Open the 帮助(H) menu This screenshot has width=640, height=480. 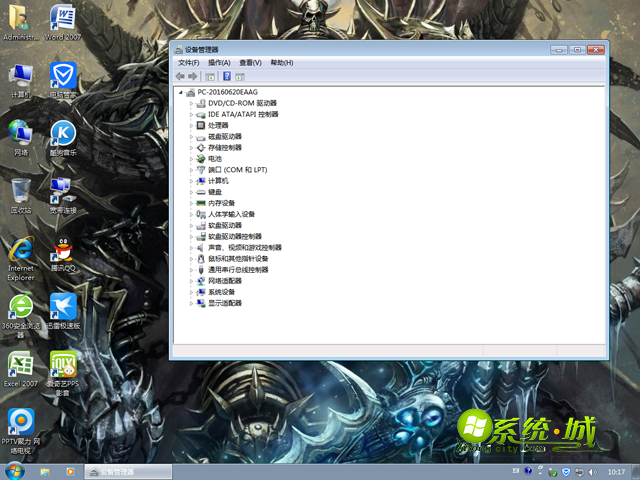tap(282, 63)
